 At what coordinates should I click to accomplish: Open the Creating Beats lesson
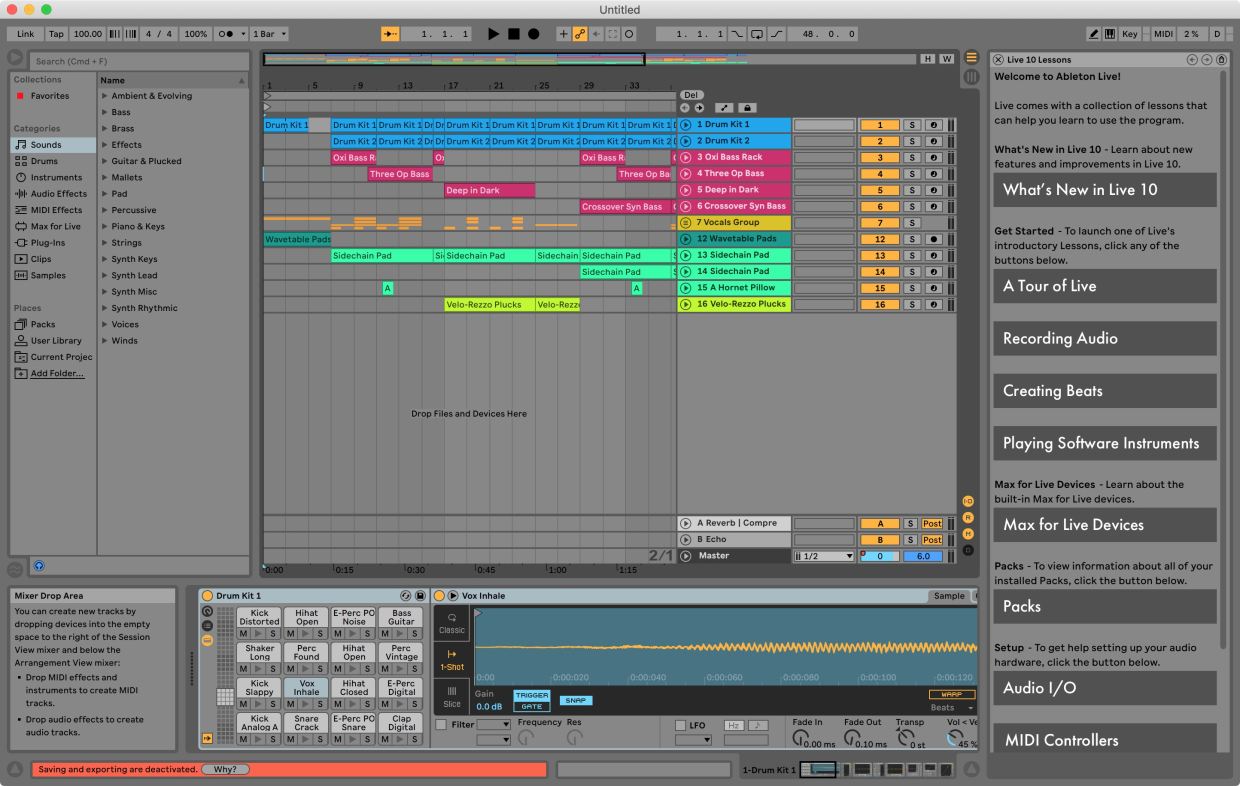coord(1105,391)
